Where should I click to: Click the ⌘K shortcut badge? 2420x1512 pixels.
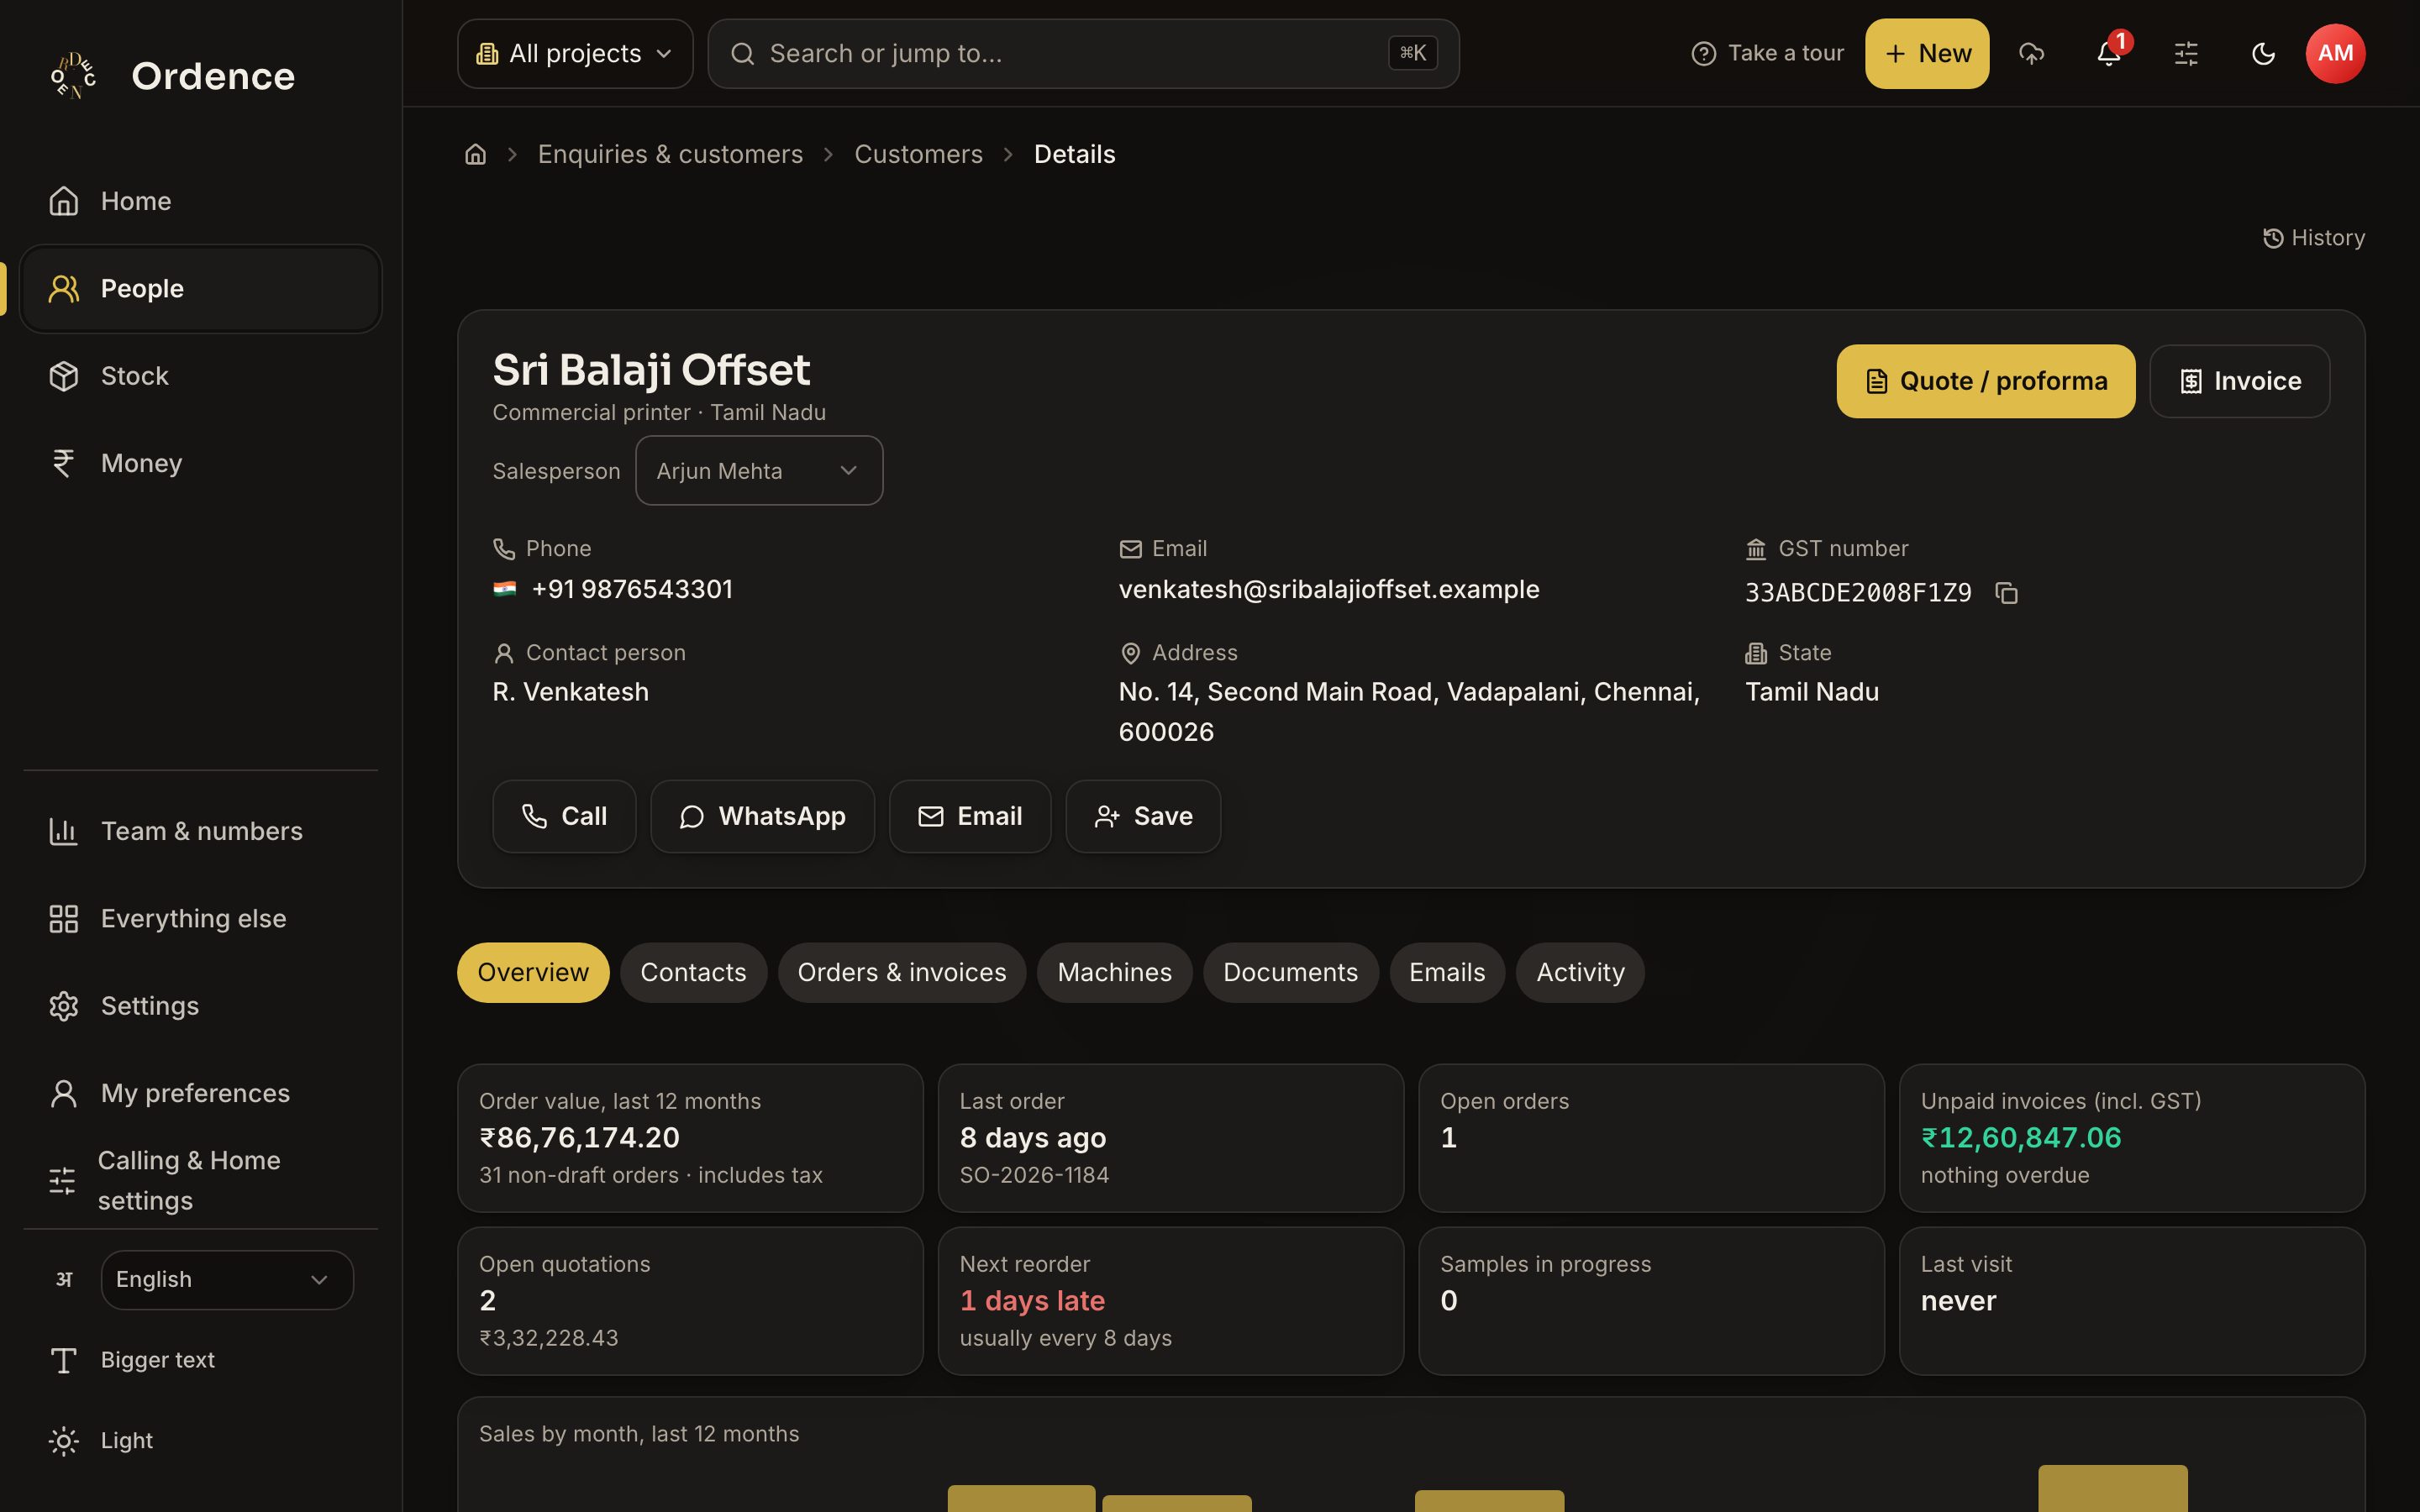coord(1412,53)
